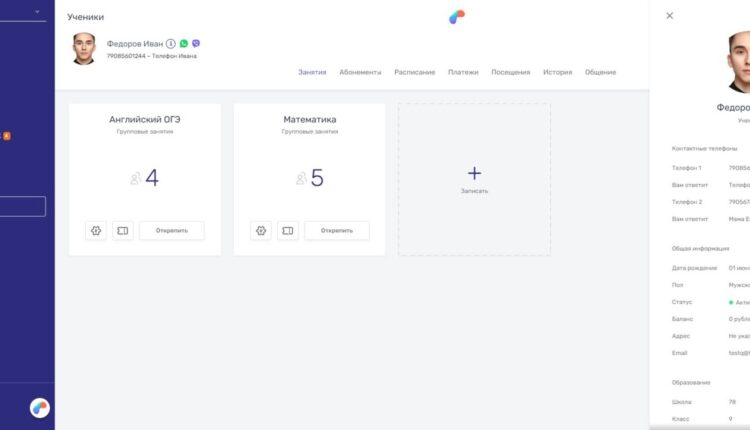Open the Абонементы tab

tap(360, 72)
